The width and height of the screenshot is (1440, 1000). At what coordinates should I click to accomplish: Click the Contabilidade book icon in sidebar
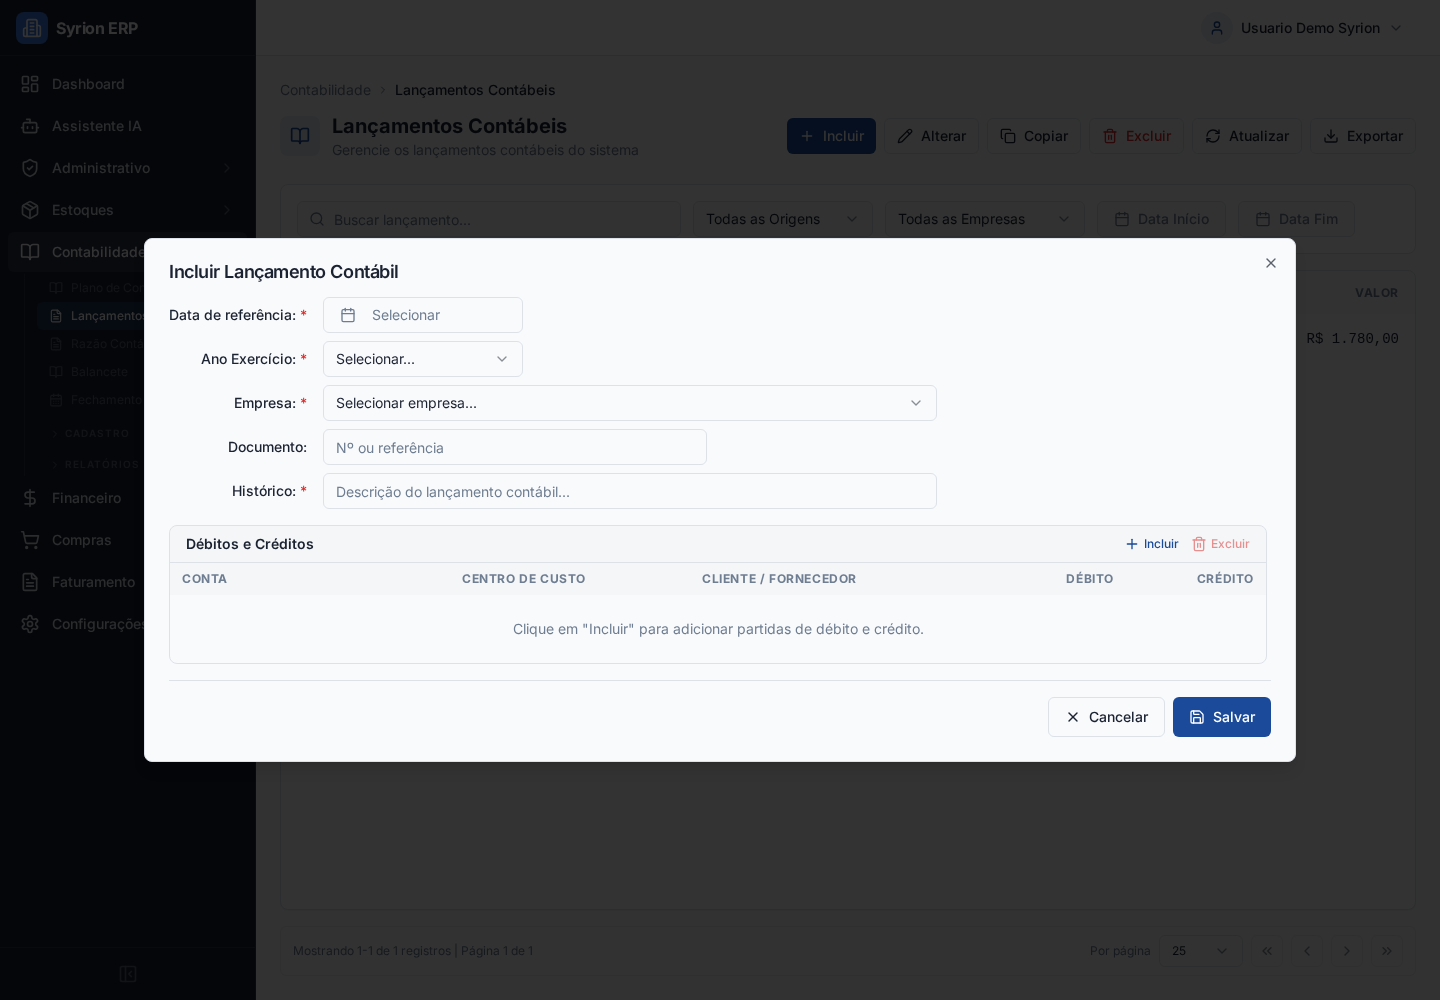point(30,252)
